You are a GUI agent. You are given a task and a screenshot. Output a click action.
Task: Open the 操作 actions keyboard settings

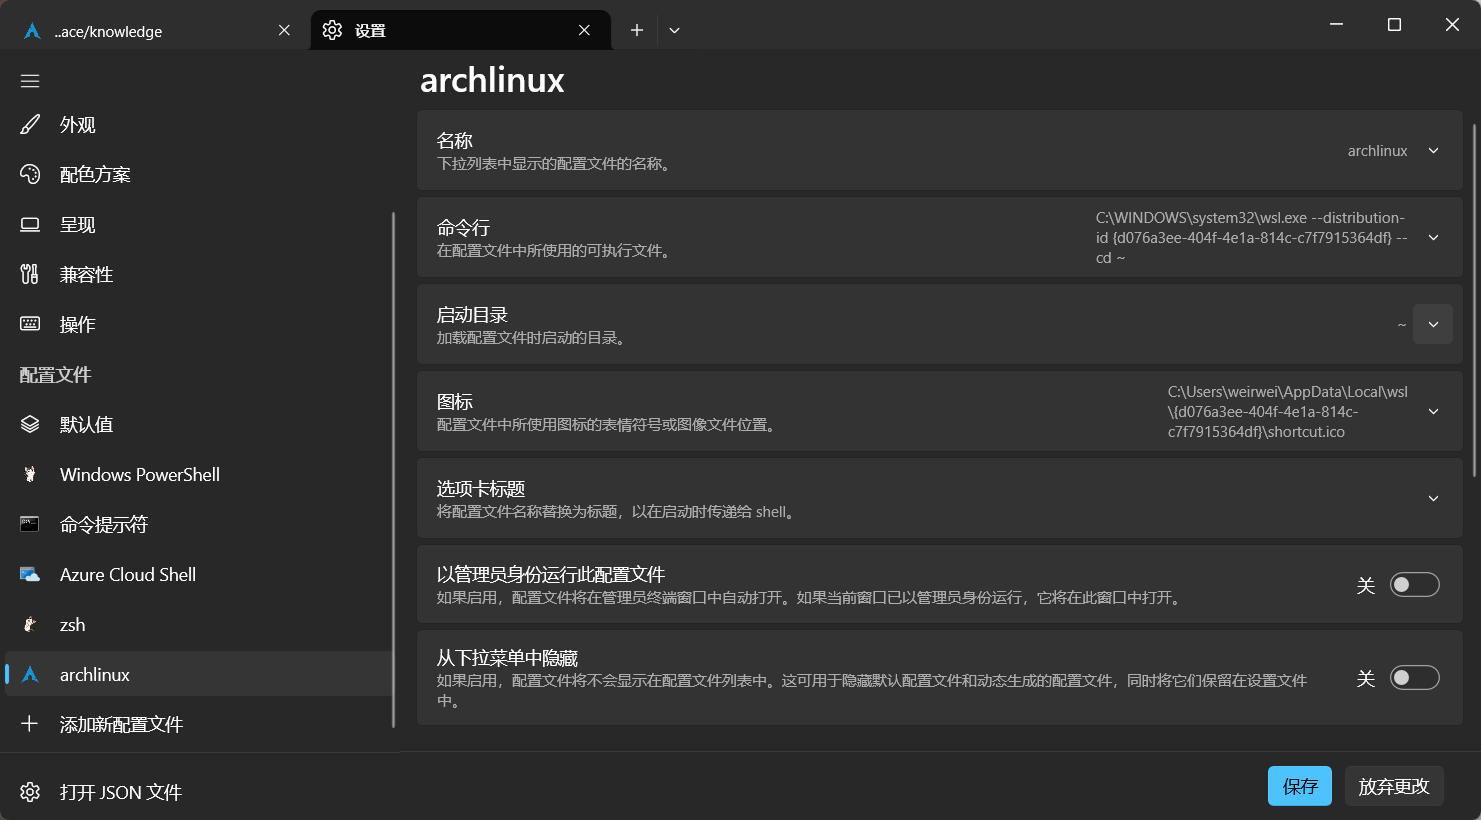click(78, 325)
